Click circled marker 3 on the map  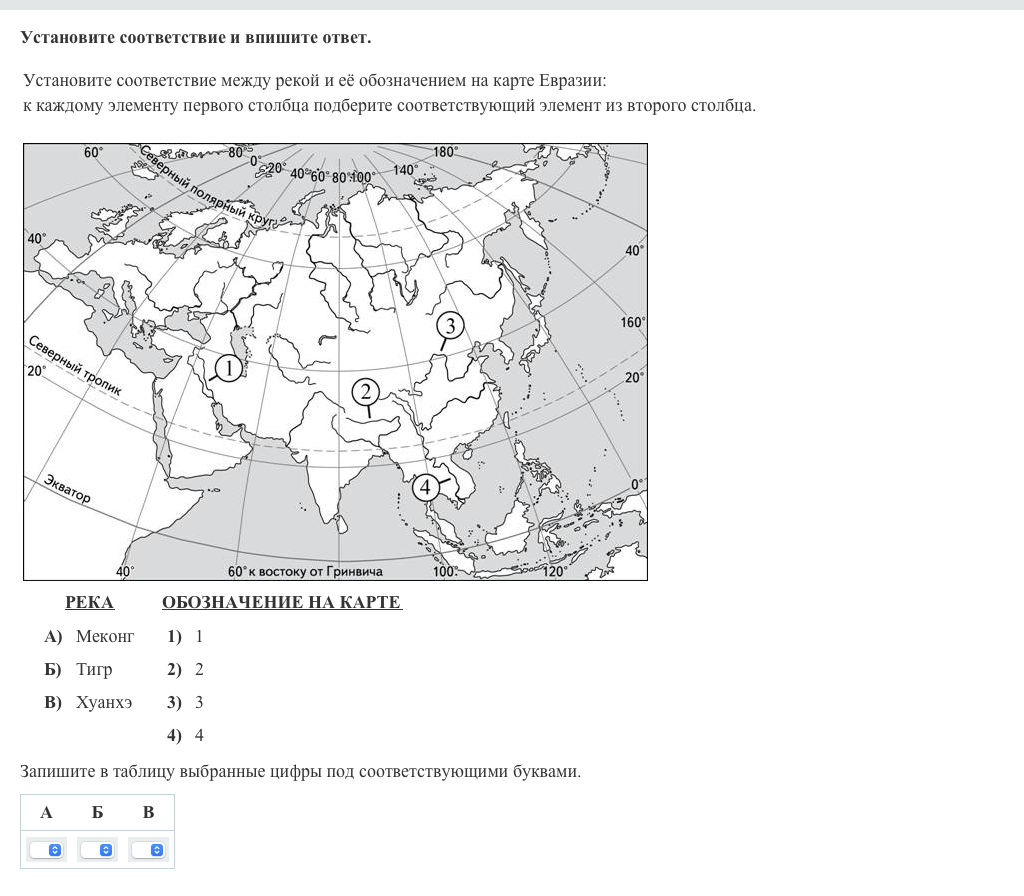[x=450, y=326]
